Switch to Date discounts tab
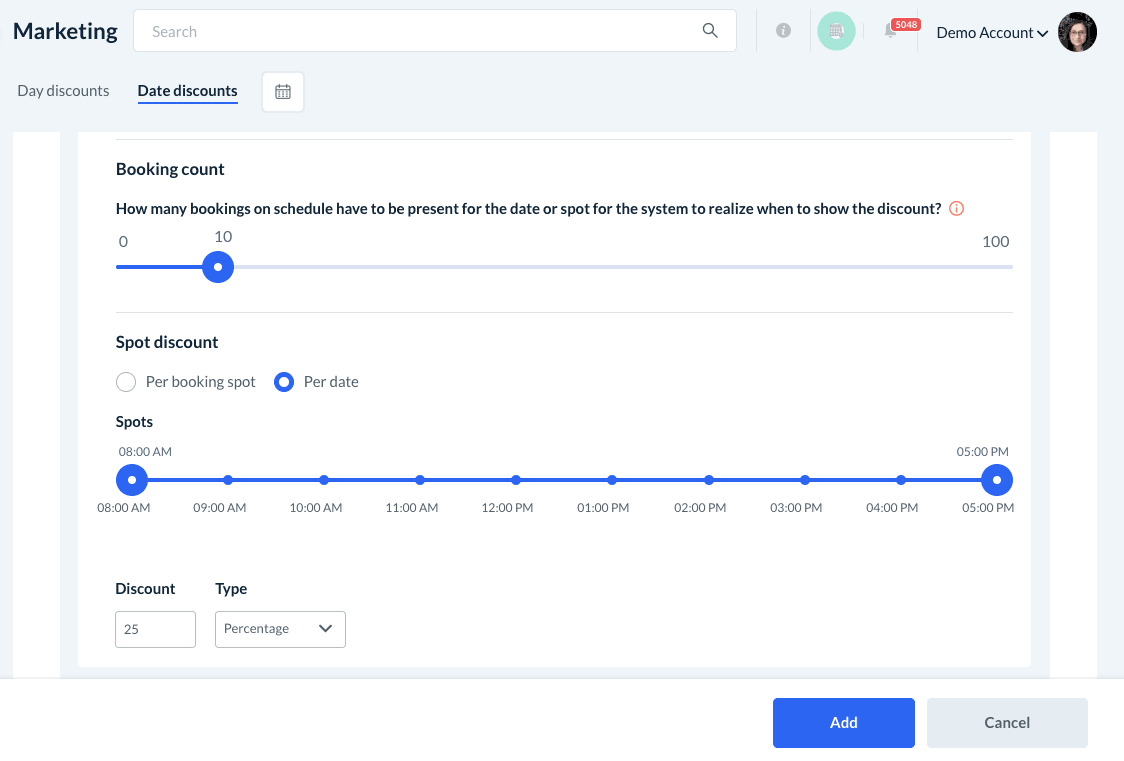 pyautogui.click(x=187, y=91)
